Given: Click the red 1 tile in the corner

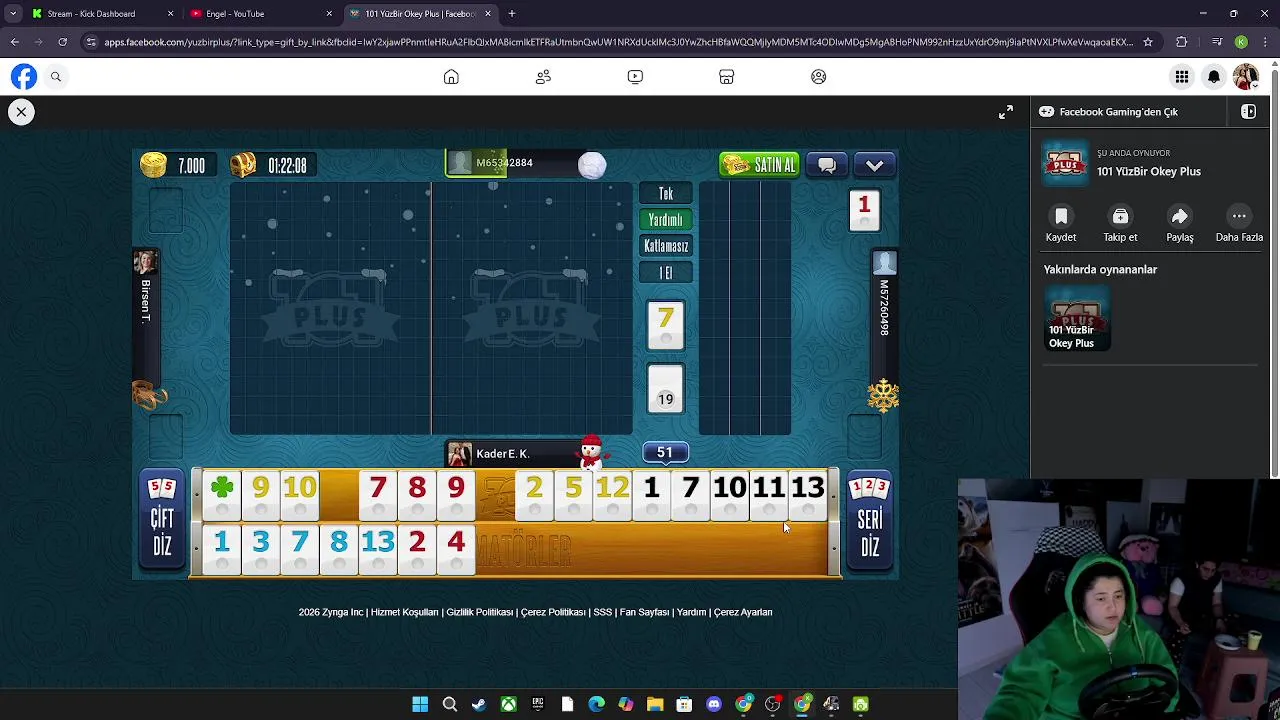Looking at the screenshot, I should [x=864, y=210].
